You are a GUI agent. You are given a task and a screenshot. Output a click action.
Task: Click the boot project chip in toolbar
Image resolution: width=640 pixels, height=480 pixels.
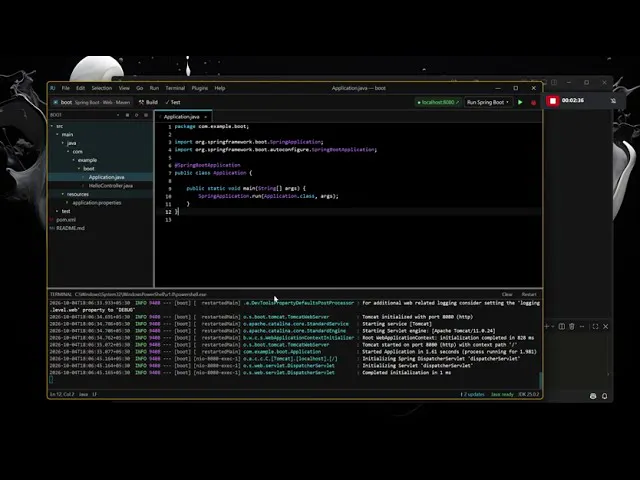tap(91, 102)
